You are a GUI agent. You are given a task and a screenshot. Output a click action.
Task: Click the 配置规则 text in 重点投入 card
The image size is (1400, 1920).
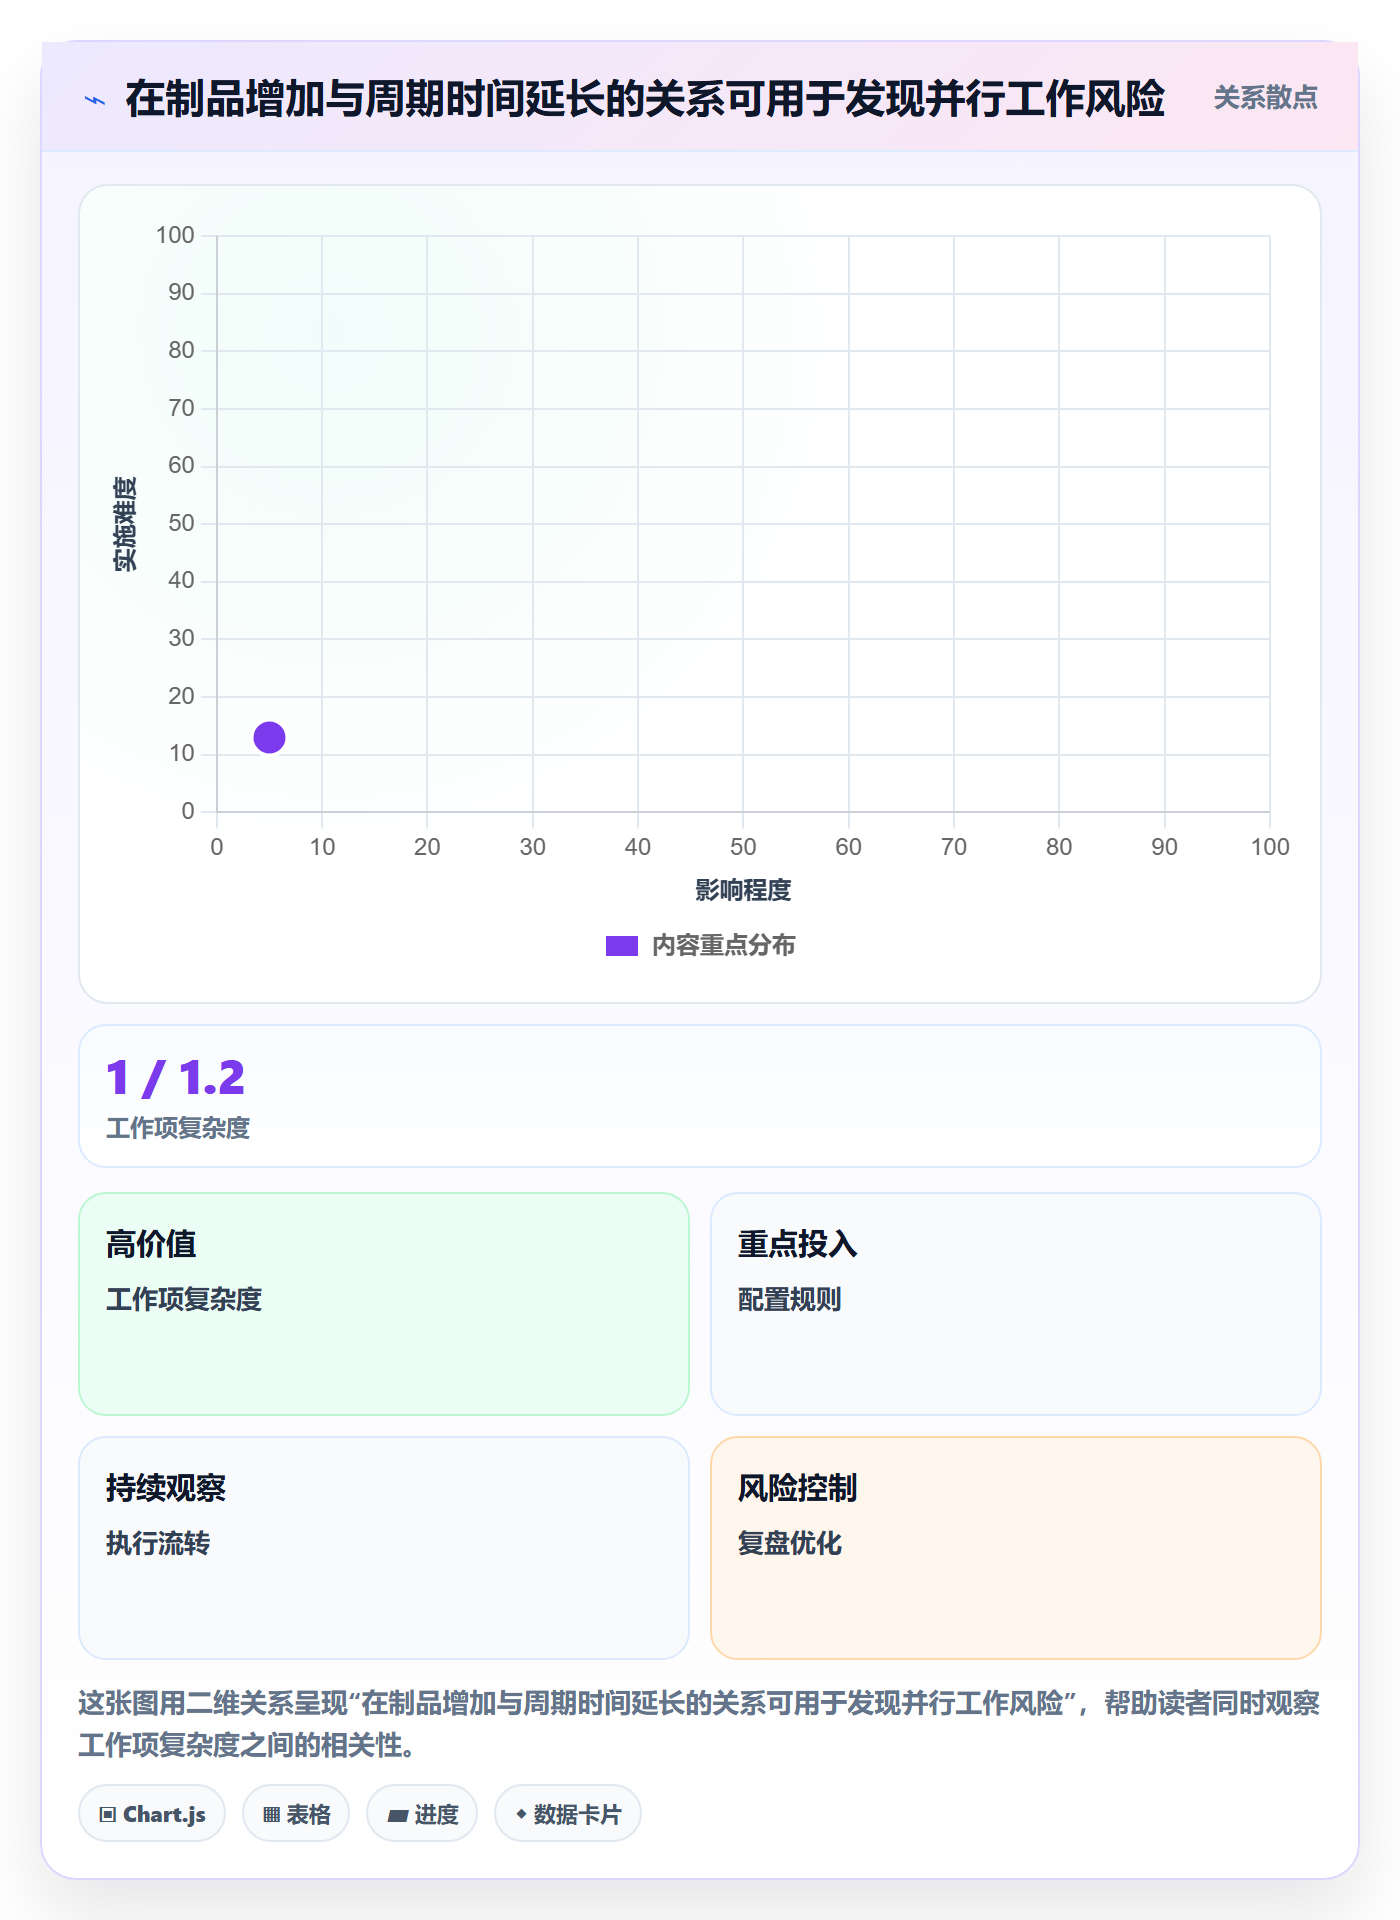click(789, 1299)
